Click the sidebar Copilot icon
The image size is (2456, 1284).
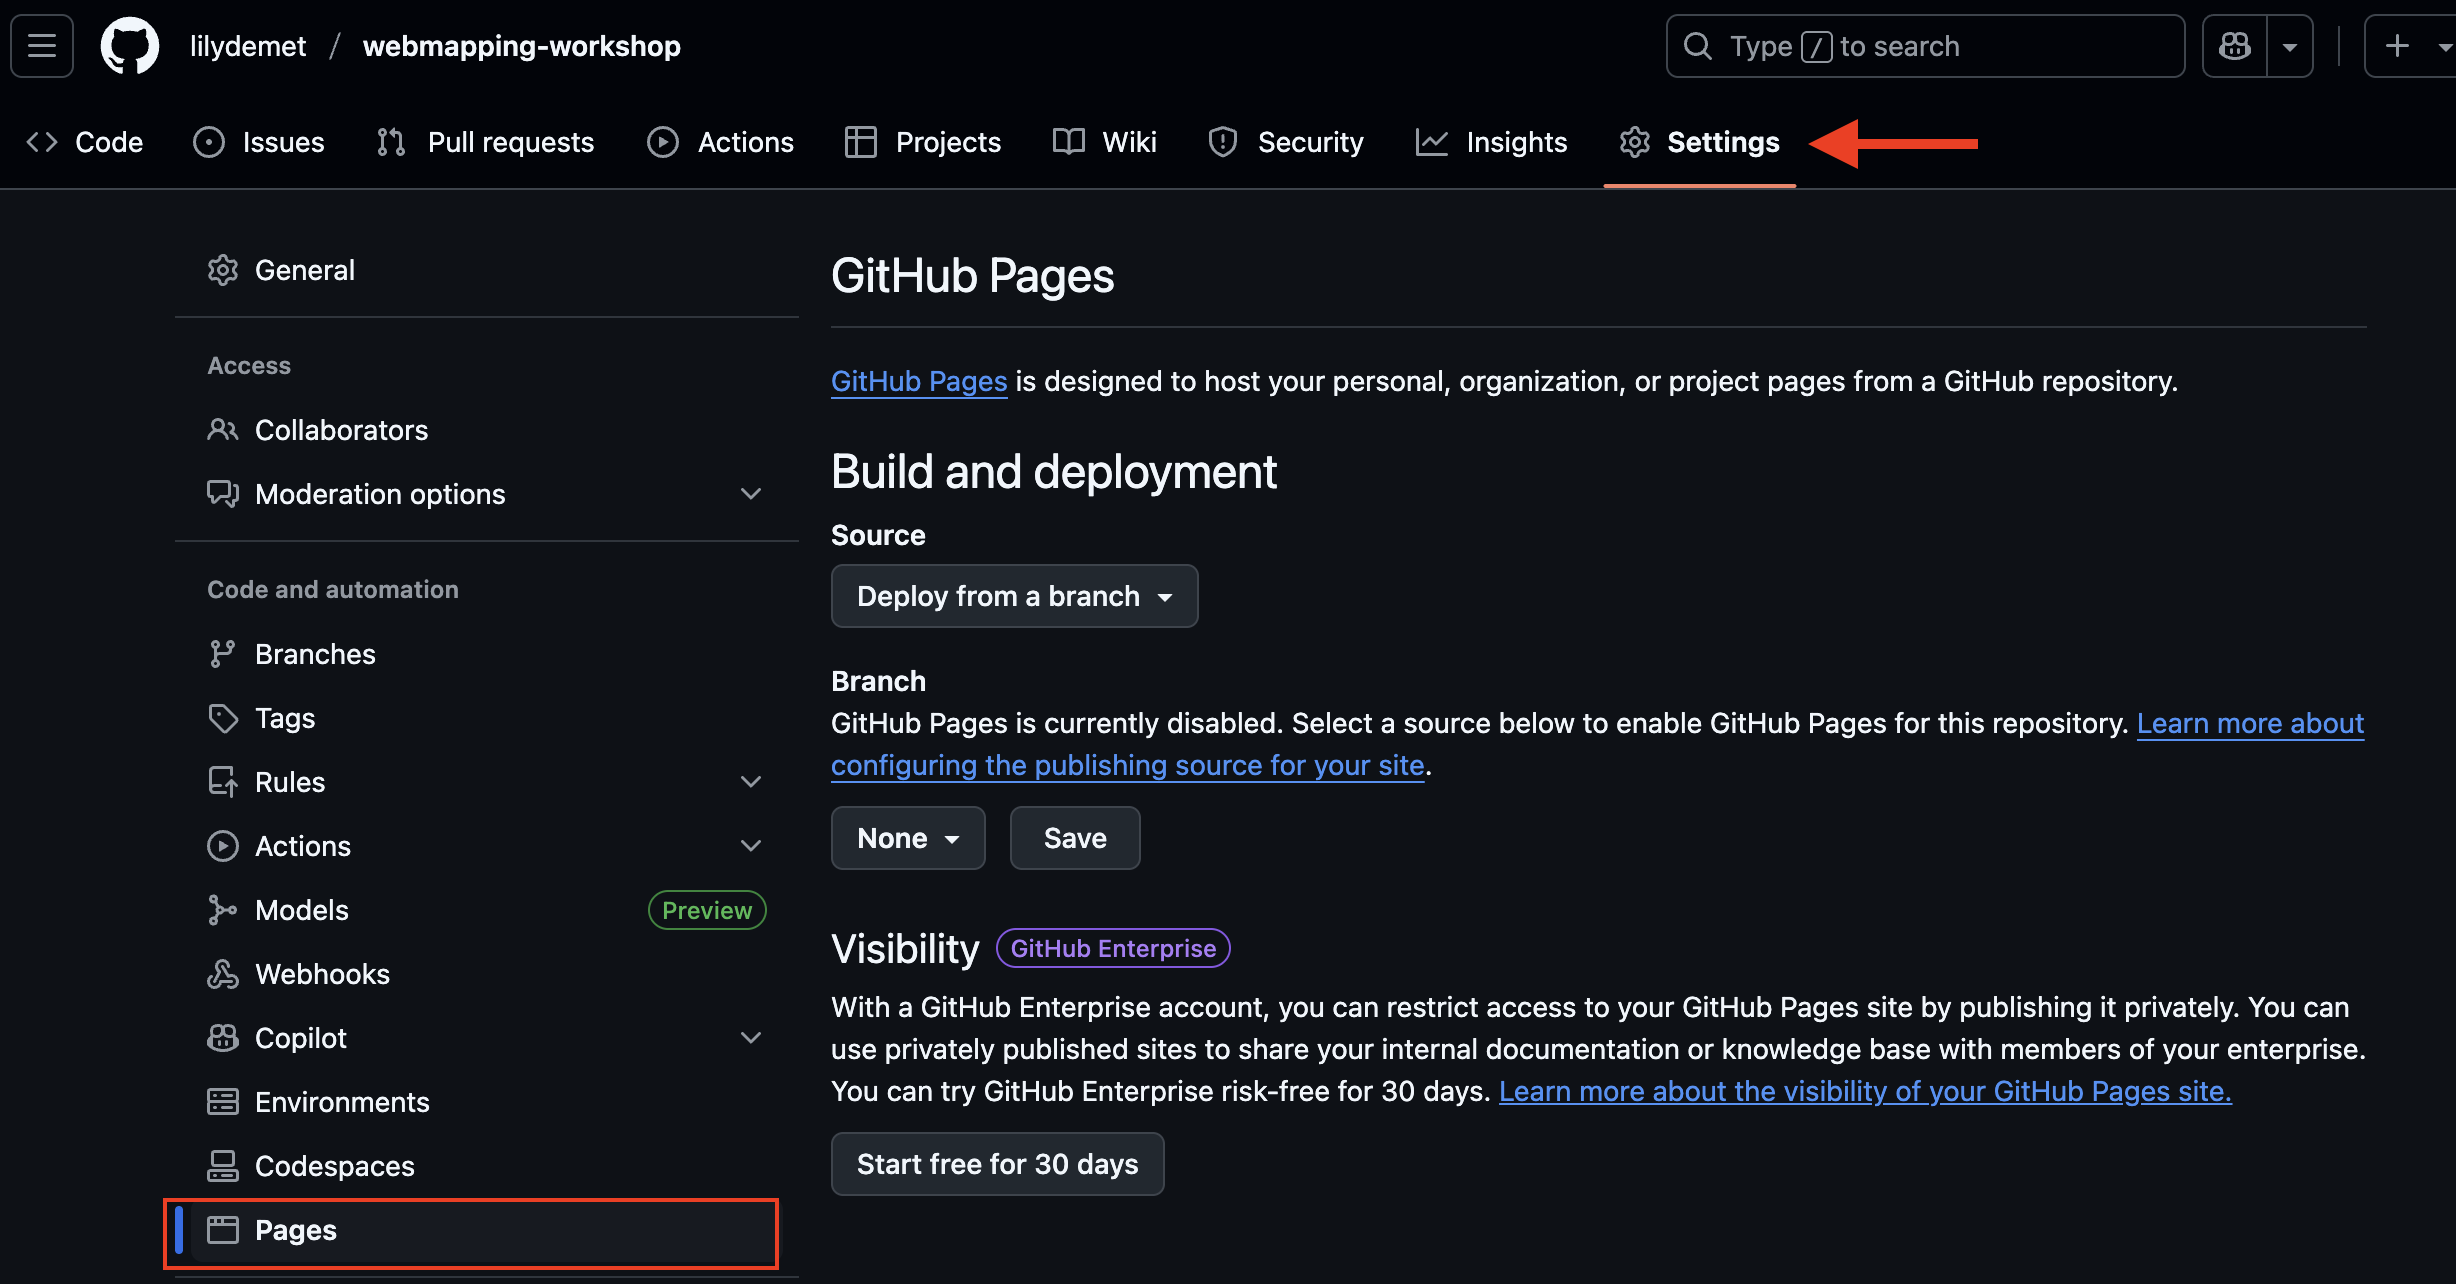(223, 1038)
